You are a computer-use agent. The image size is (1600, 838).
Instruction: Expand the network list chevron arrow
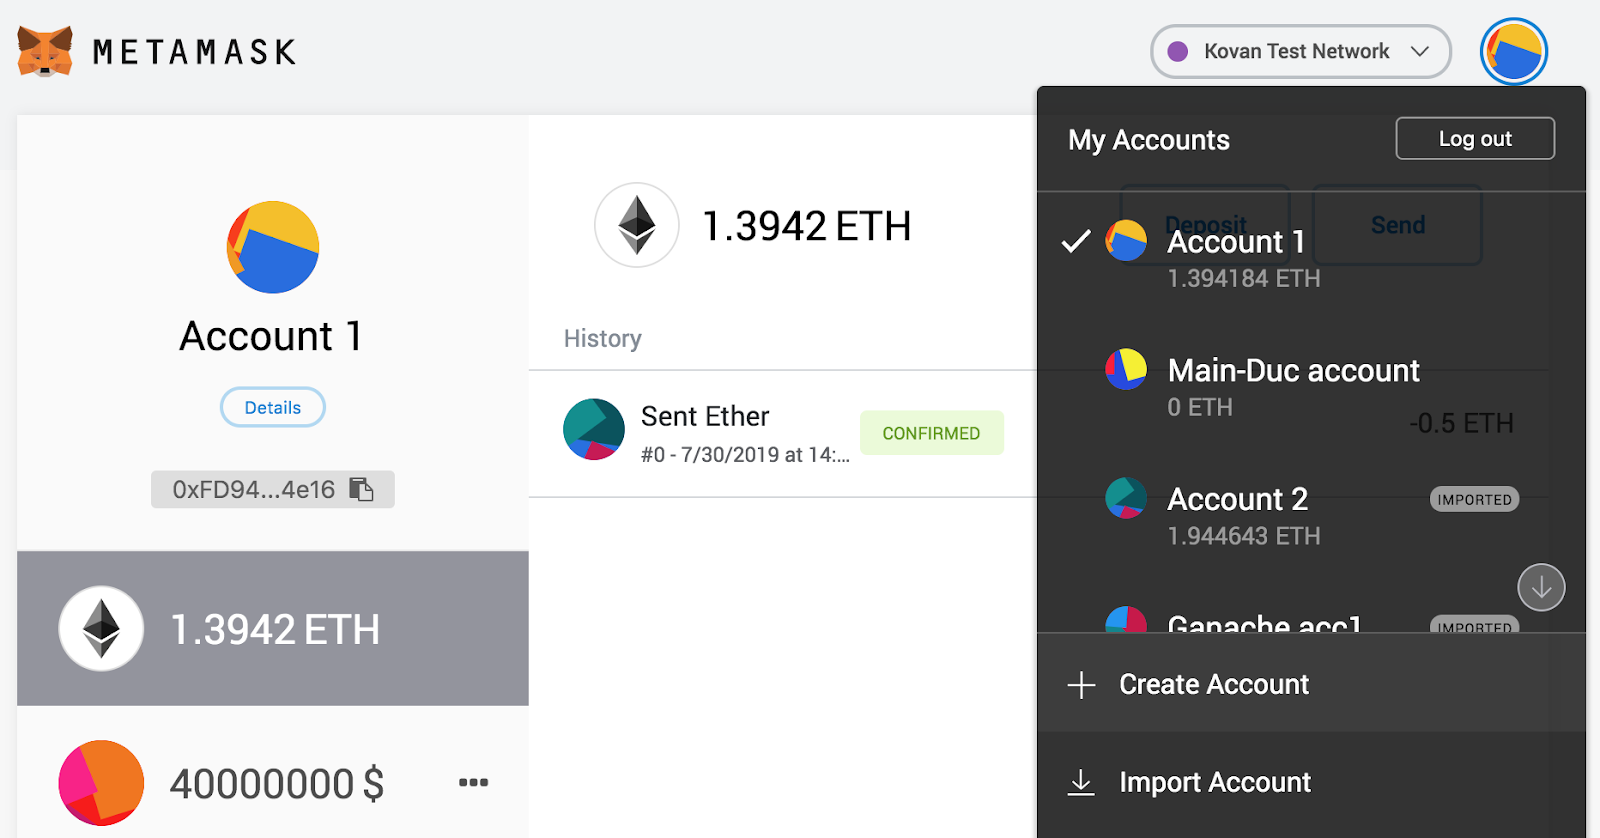point(1420,51)
